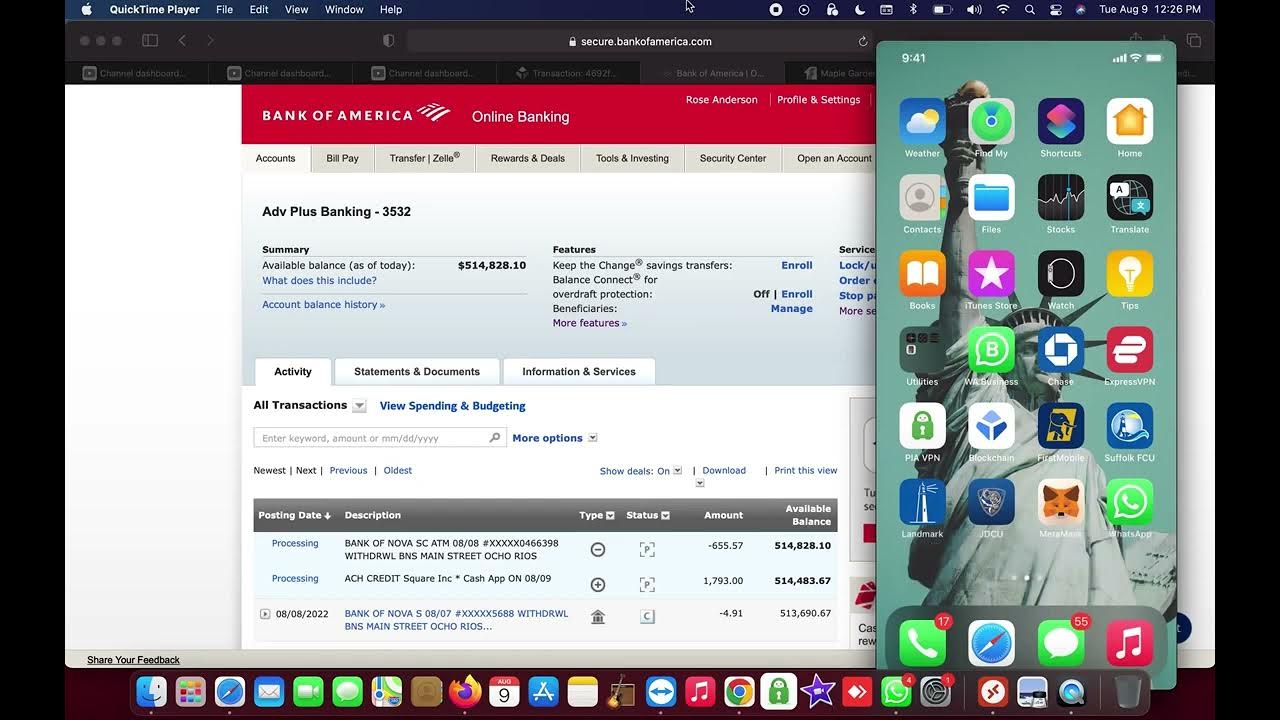The image size is (1280, 720).
Task: Open the Watch app on phone
Action: 1060,274
